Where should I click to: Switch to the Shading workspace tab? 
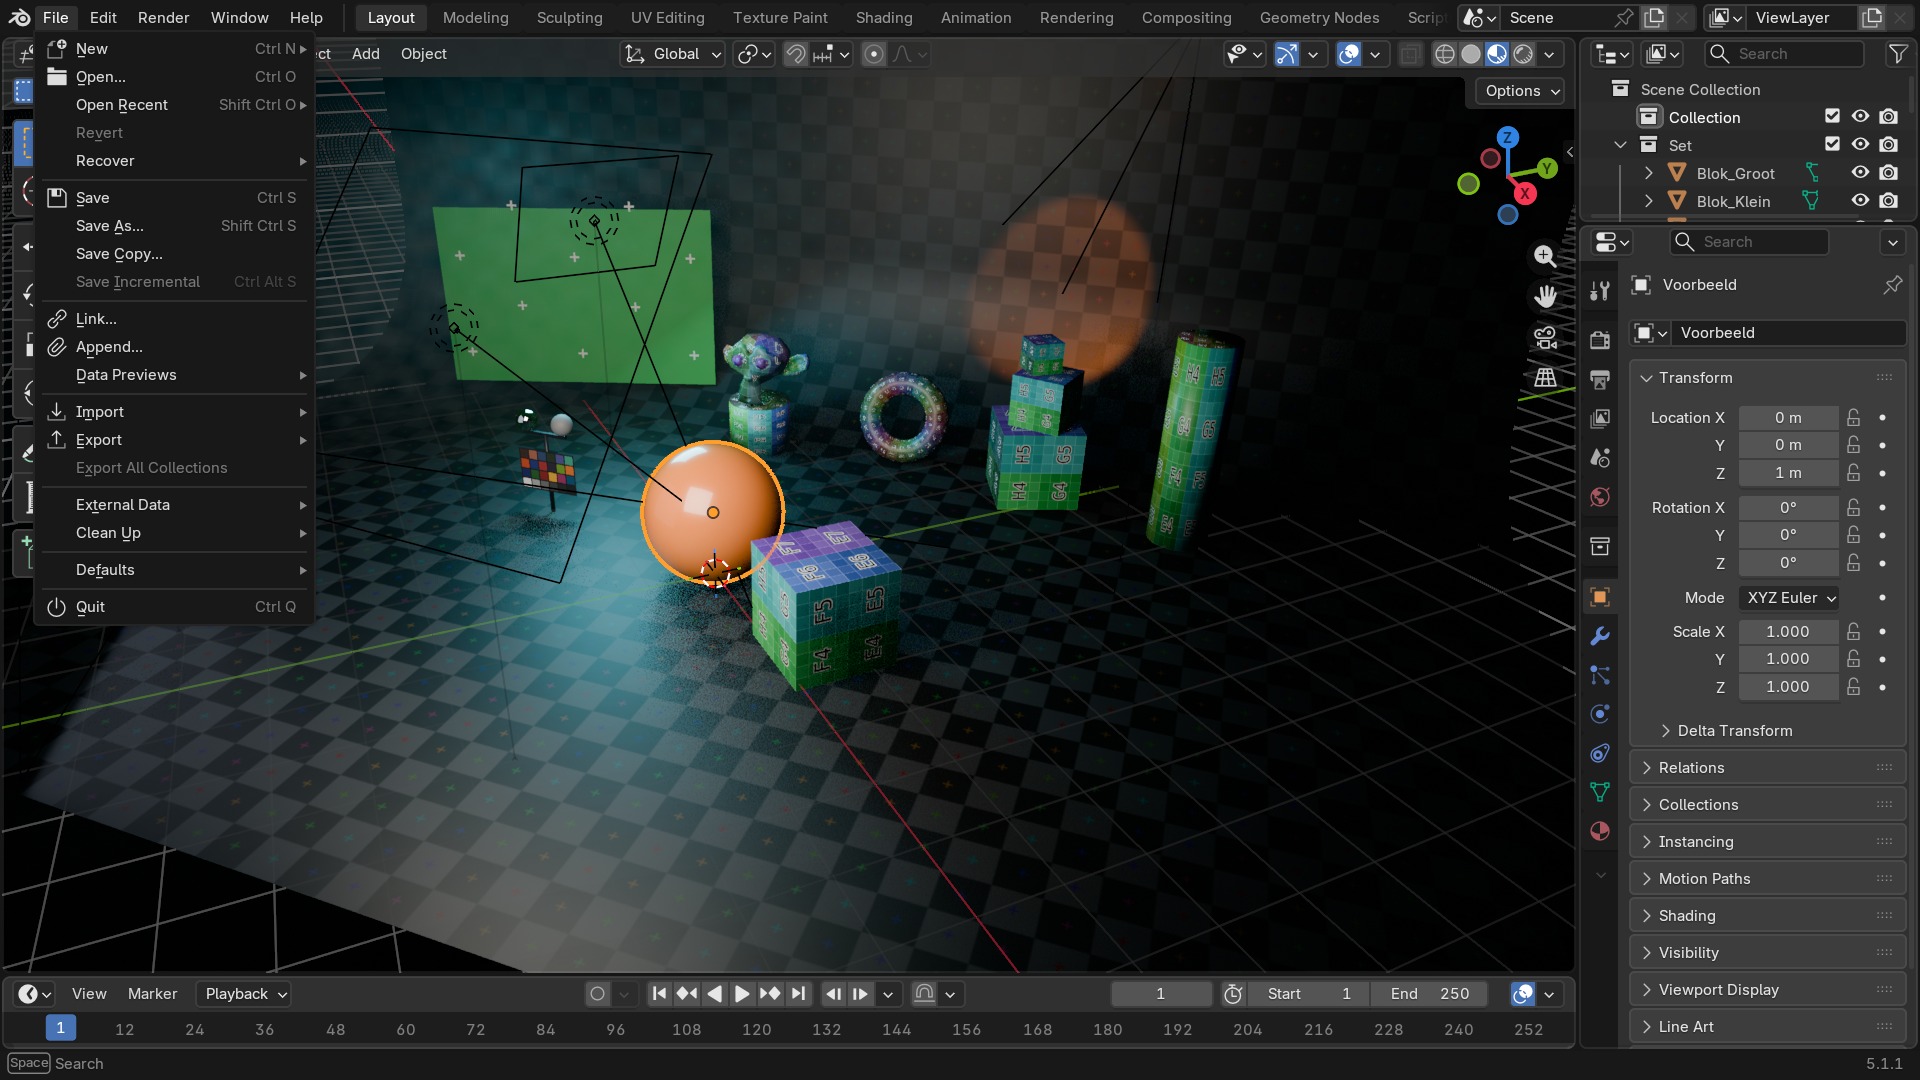[x=883, y=18]
